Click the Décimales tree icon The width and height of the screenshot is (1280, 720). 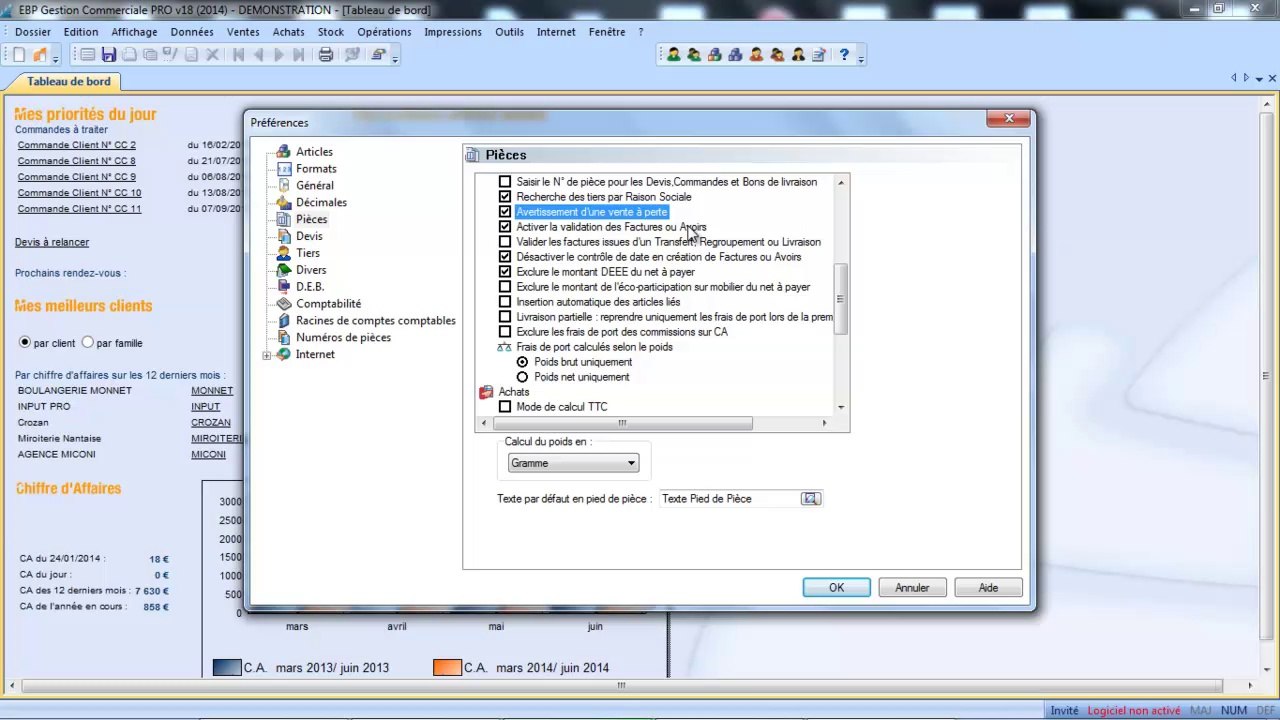click(x=284, y=203)
